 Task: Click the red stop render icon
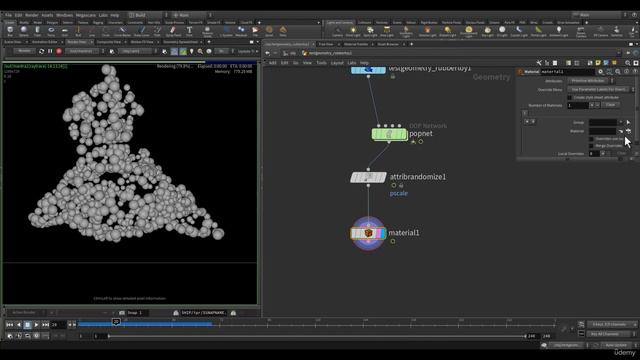(59, 51)
